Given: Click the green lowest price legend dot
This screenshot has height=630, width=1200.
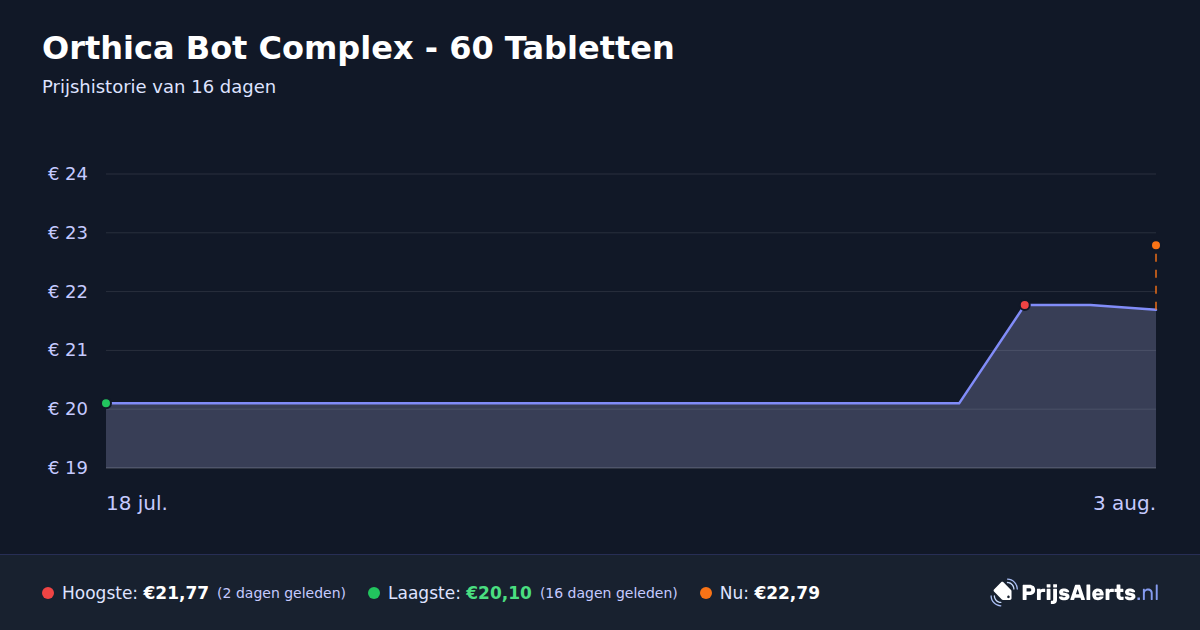Looking at the screenshot, I should (374, 593).
